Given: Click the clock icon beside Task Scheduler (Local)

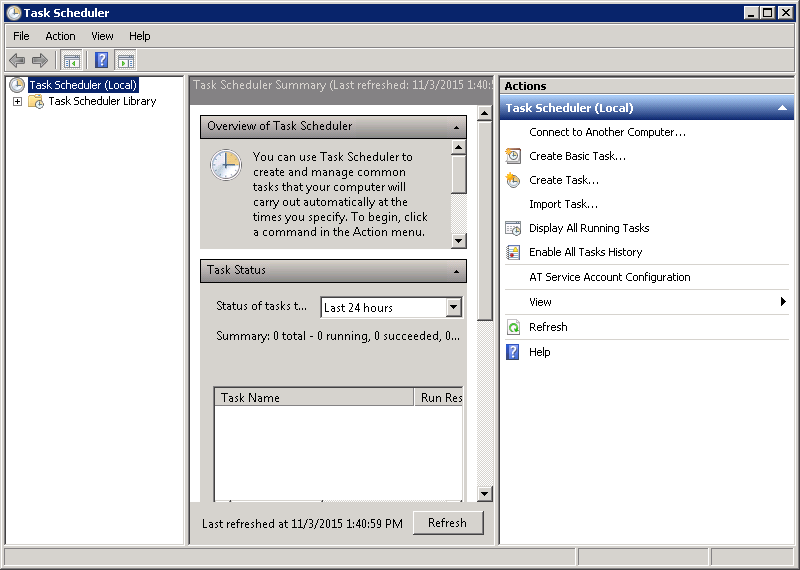Looking at the screenshot, I should click(17, 85).
